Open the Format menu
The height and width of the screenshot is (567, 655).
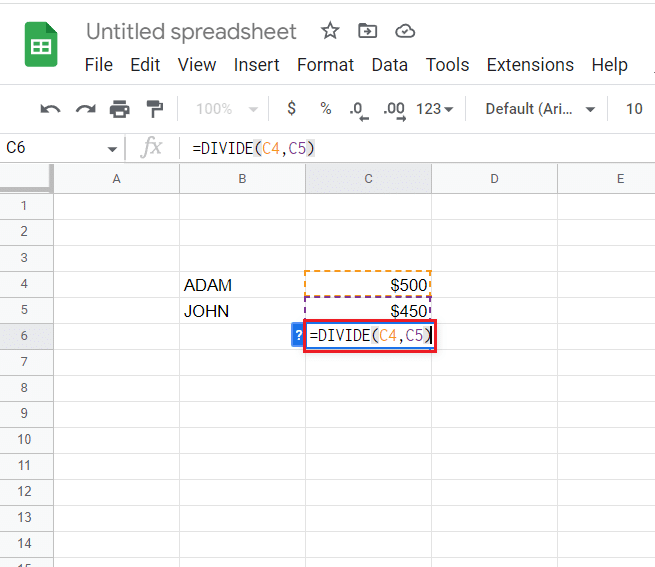(325, 65)
